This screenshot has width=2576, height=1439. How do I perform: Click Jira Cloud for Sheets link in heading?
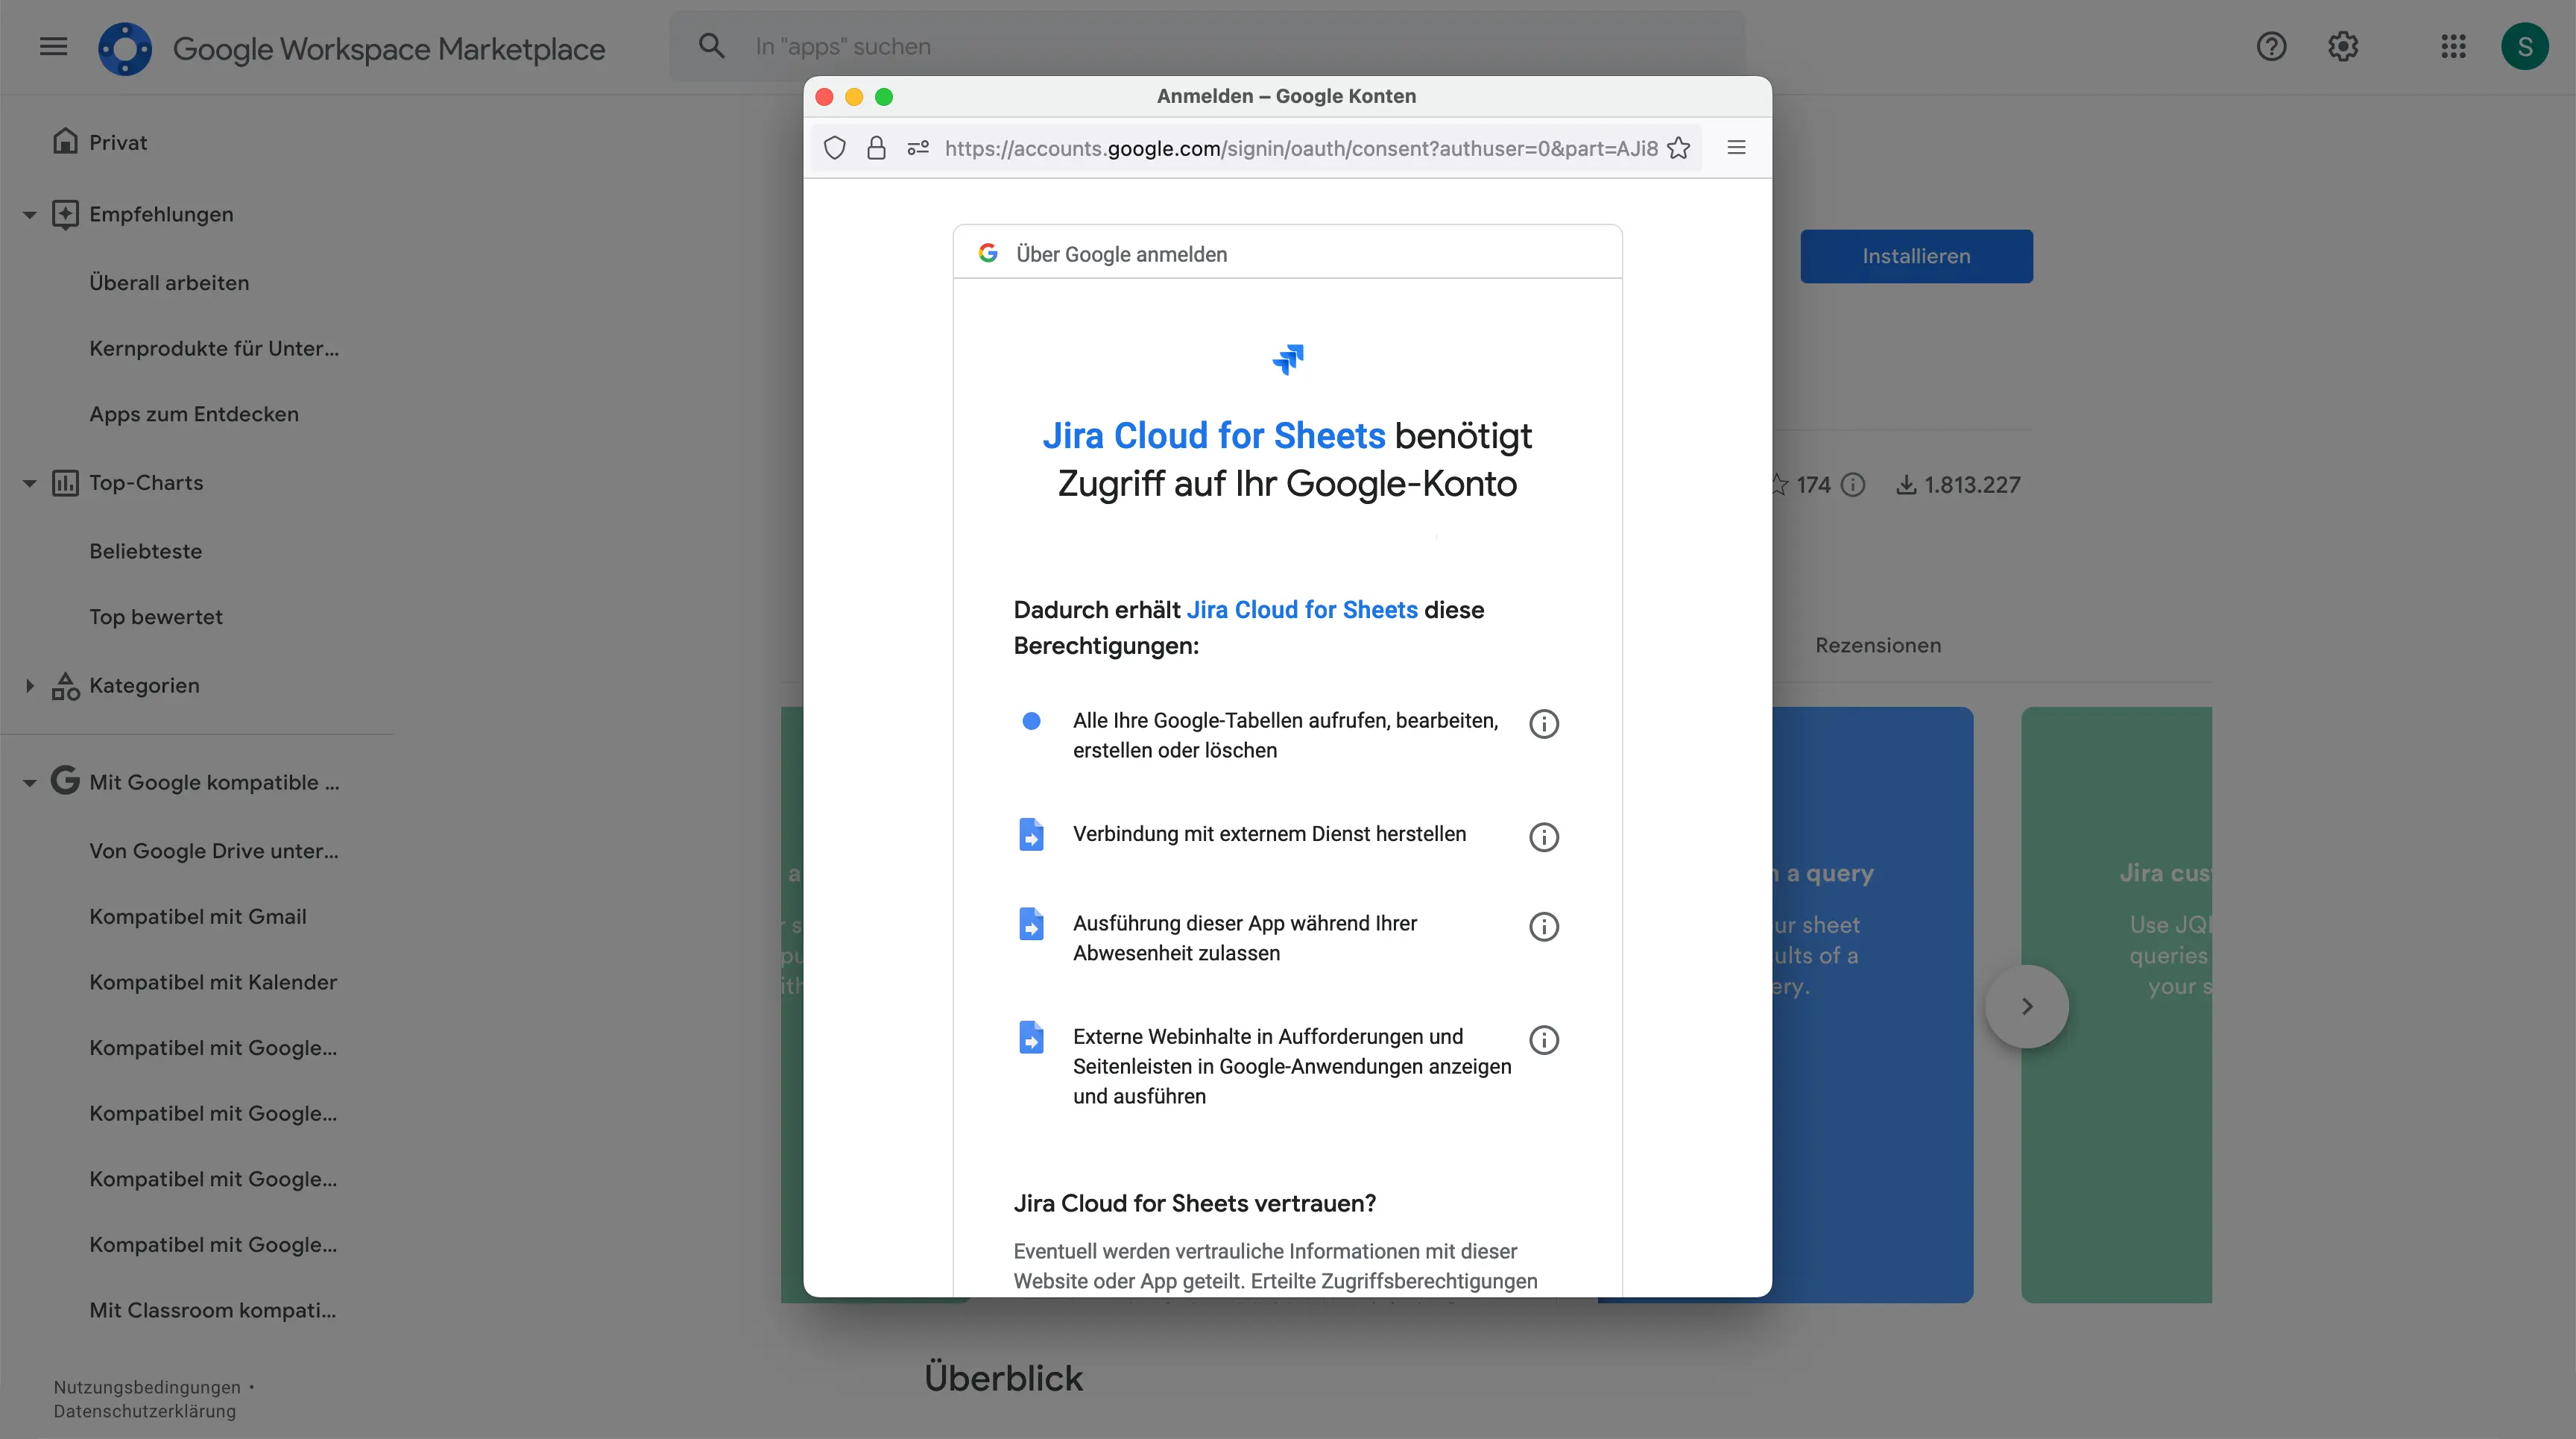[1213, 436]
